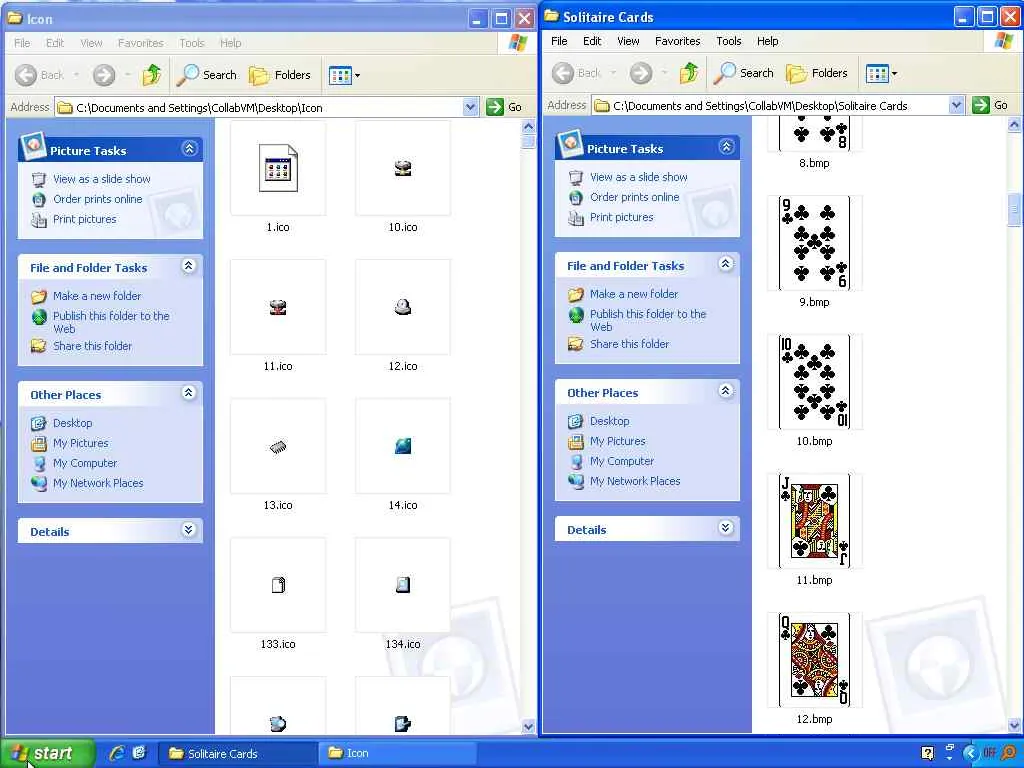The height and width of the screenshot is (768, 1024).
Task: Expand Details panel in Solitaire Cards window
Action: tap(725, 528)
